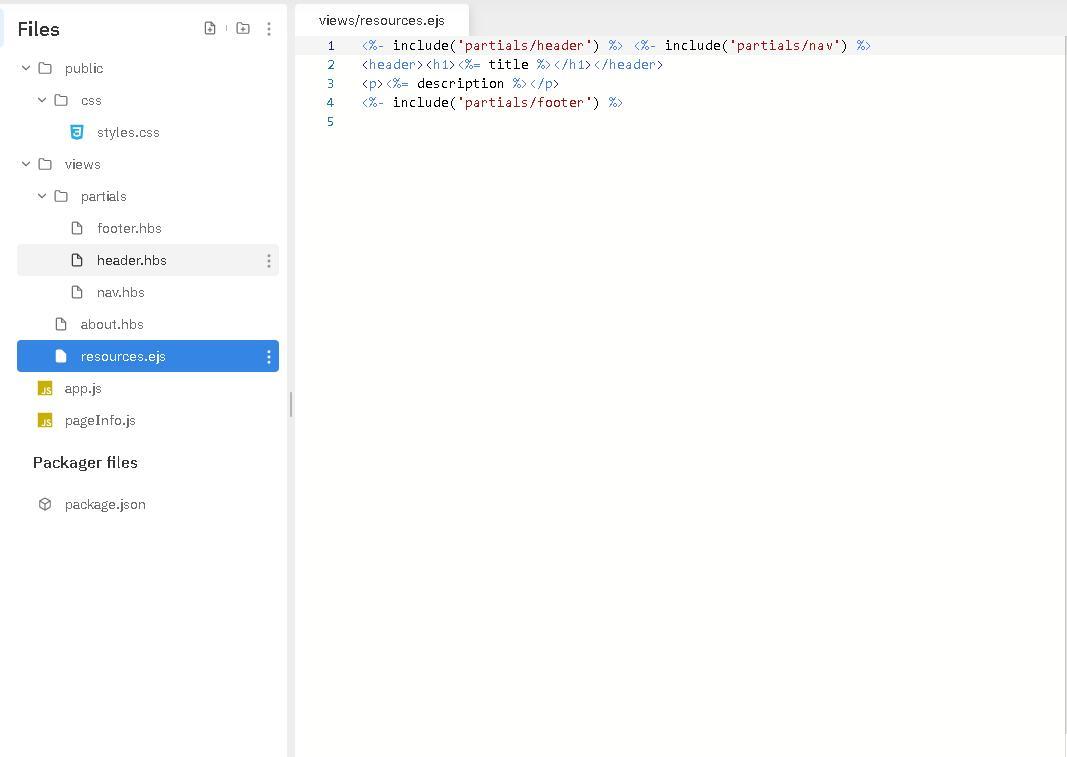
Task: Open footer.hbs partial
Action: pos(129,228)
